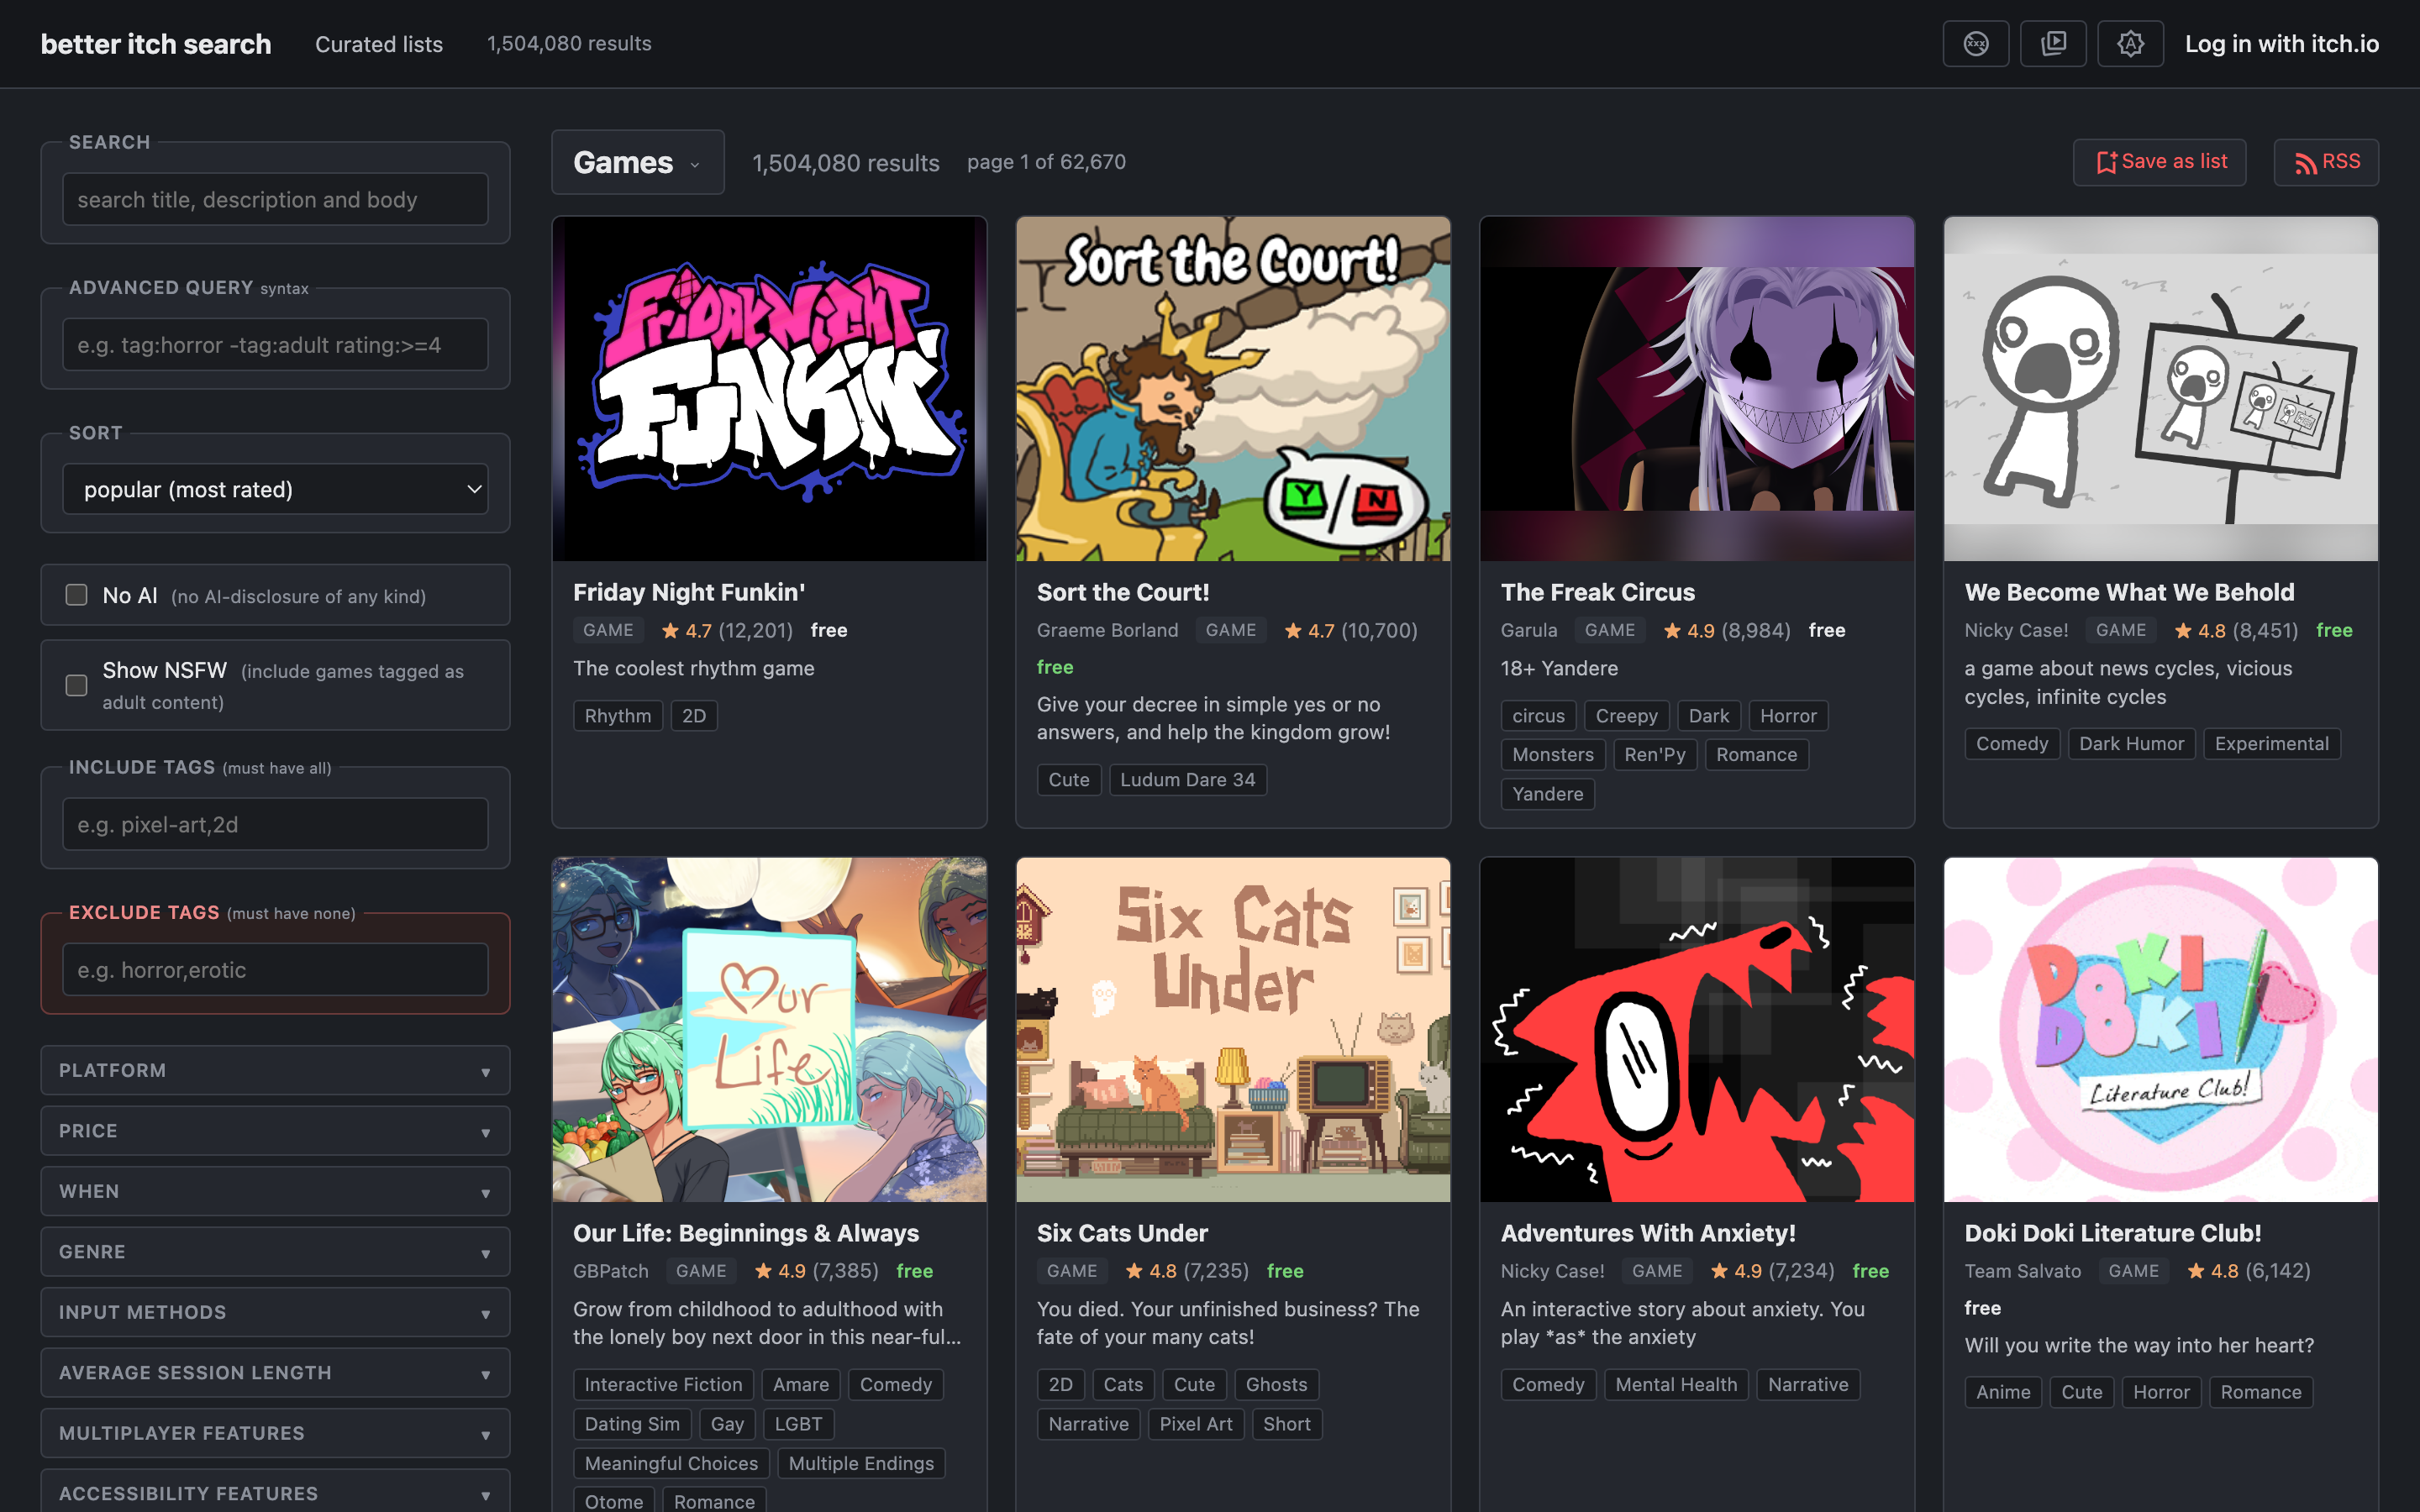The height and width of the screenshot is (1512, 2420).
Task: Enable the Show NSFW checkbox
Action: 76,685
